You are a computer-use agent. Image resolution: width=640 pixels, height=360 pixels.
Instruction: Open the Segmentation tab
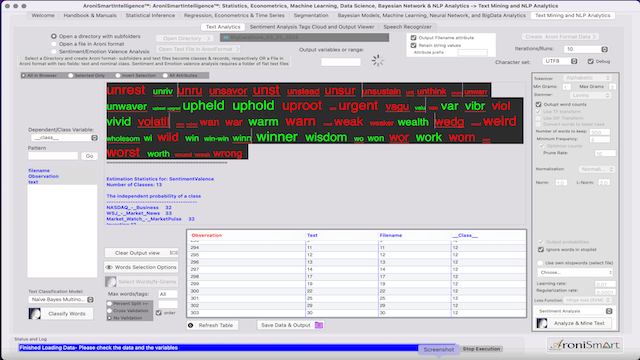[311, 16]
